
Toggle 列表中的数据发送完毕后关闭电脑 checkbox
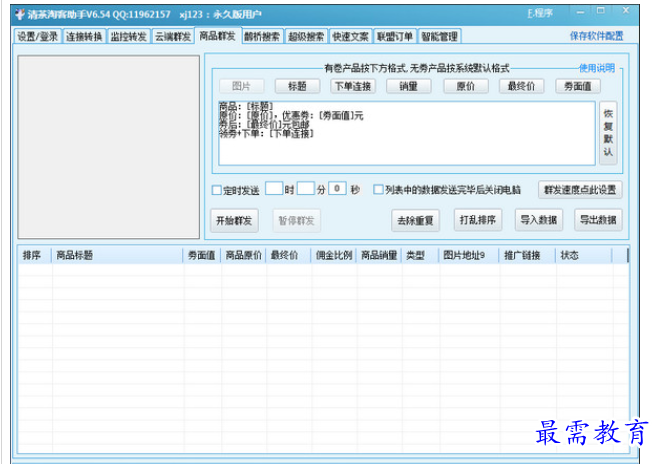378,190
